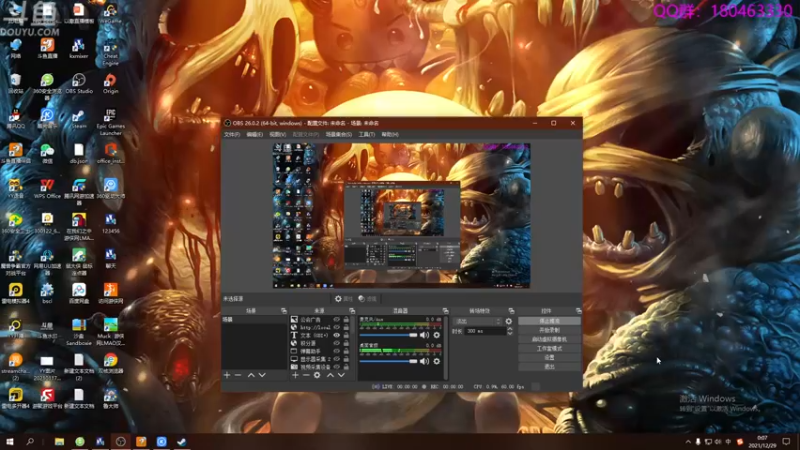The height and width of the screenshot is (450, 800).
Task: Open 桌面音频 audio settings gear
Action: [437, 361]
